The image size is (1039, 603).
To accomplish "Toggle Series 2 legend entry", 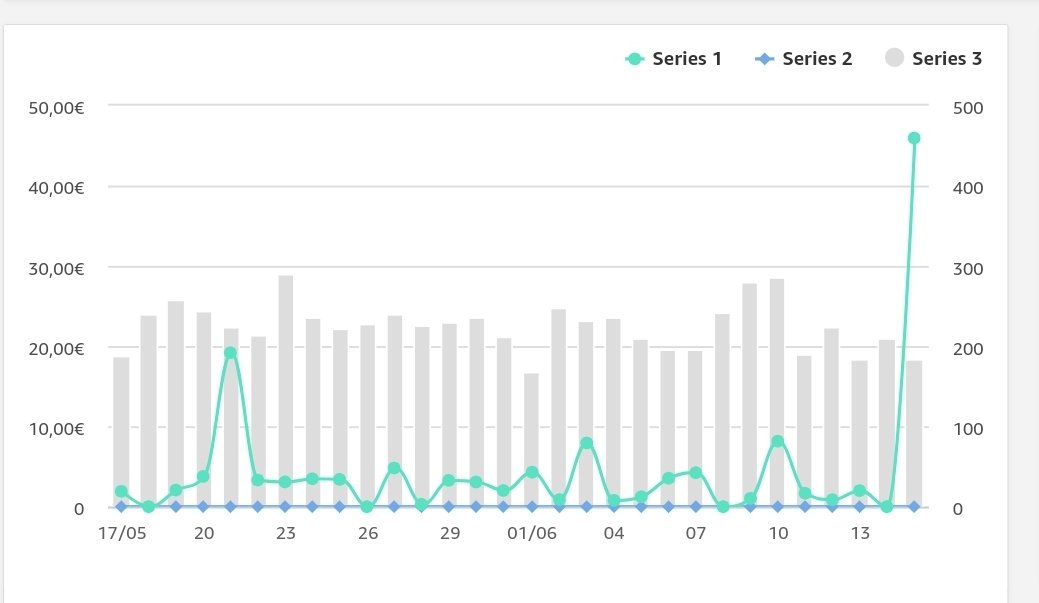I will coord(803,59).
